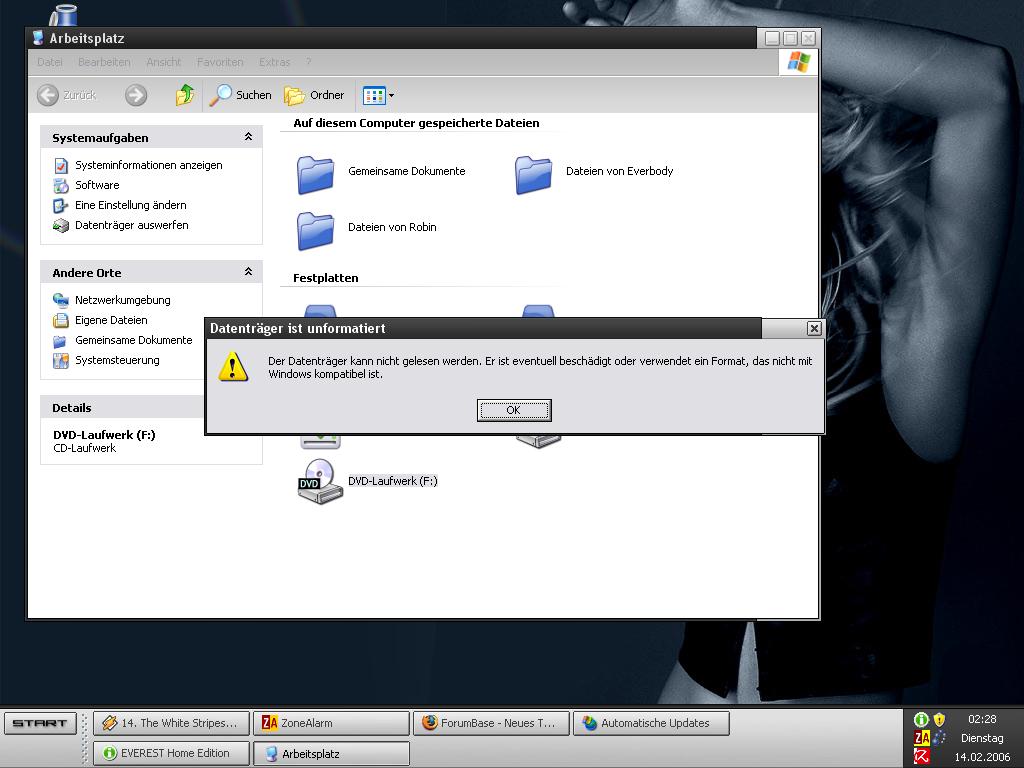Click the forward arrow navigation button
The width and height of the screenshot is (1024, 768).
click(x=136, y=95)
